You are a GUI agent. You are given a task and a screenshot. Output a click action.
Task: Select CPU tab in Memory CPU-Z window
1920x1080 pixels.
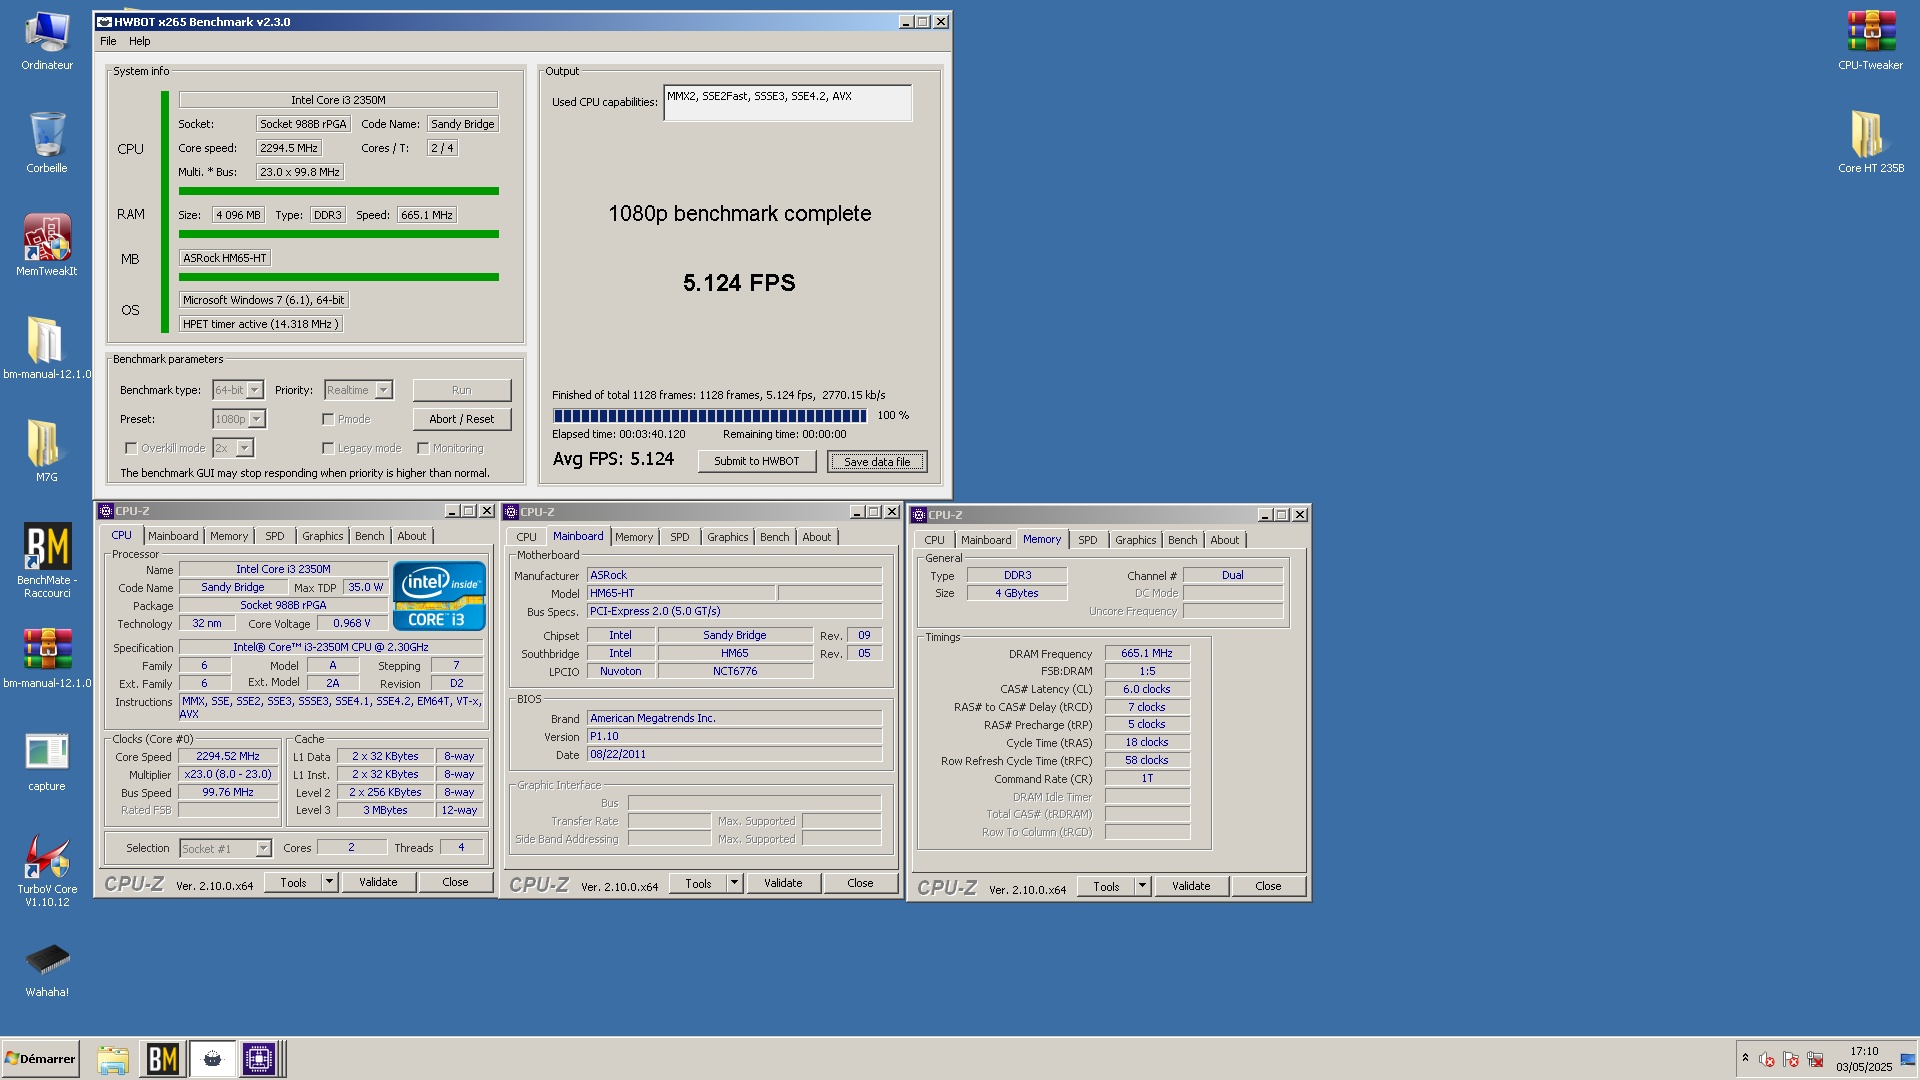pos(934,540)
